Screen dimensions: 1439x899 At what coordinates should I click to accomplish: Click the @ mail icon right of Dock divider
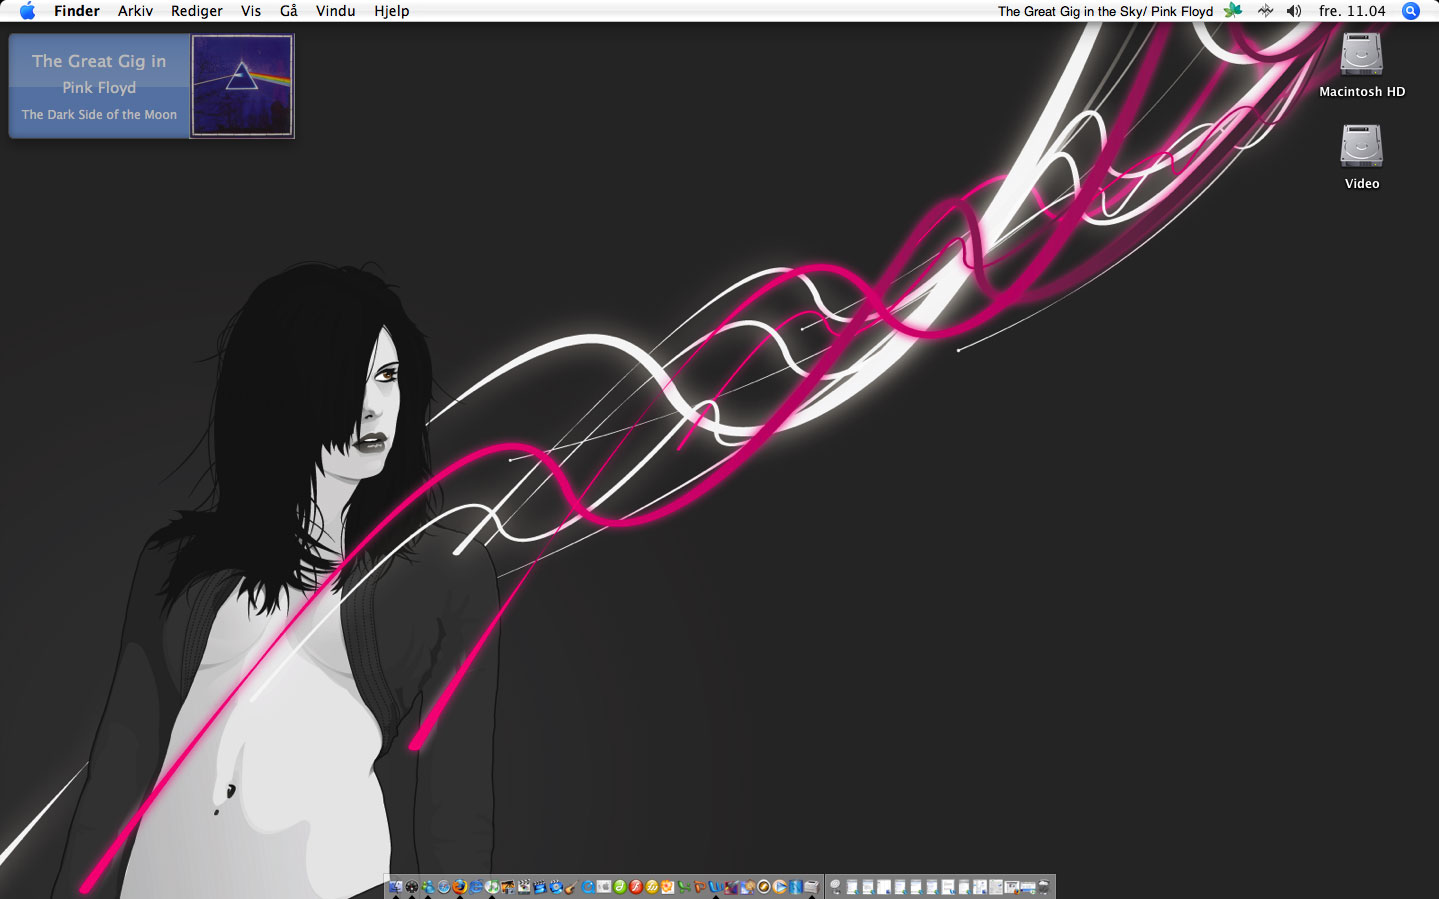(x=835, y=886)
